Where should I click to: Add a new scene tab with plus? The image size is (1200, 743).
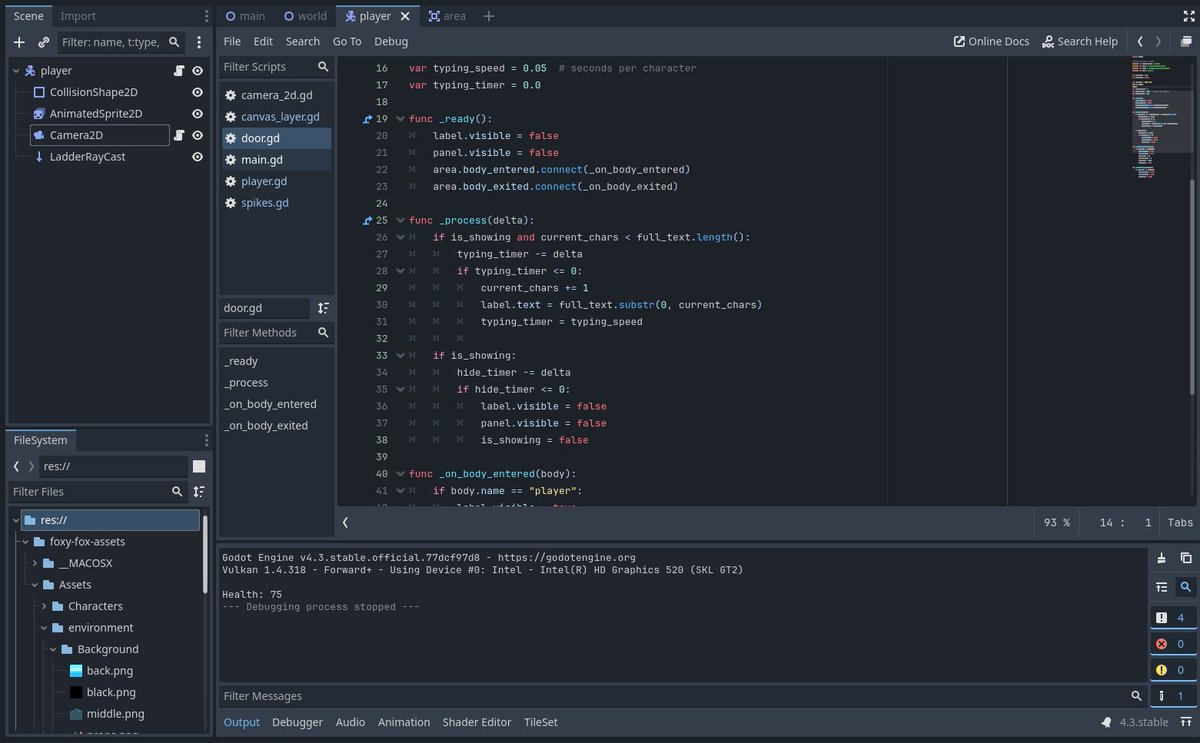(489, 16)
